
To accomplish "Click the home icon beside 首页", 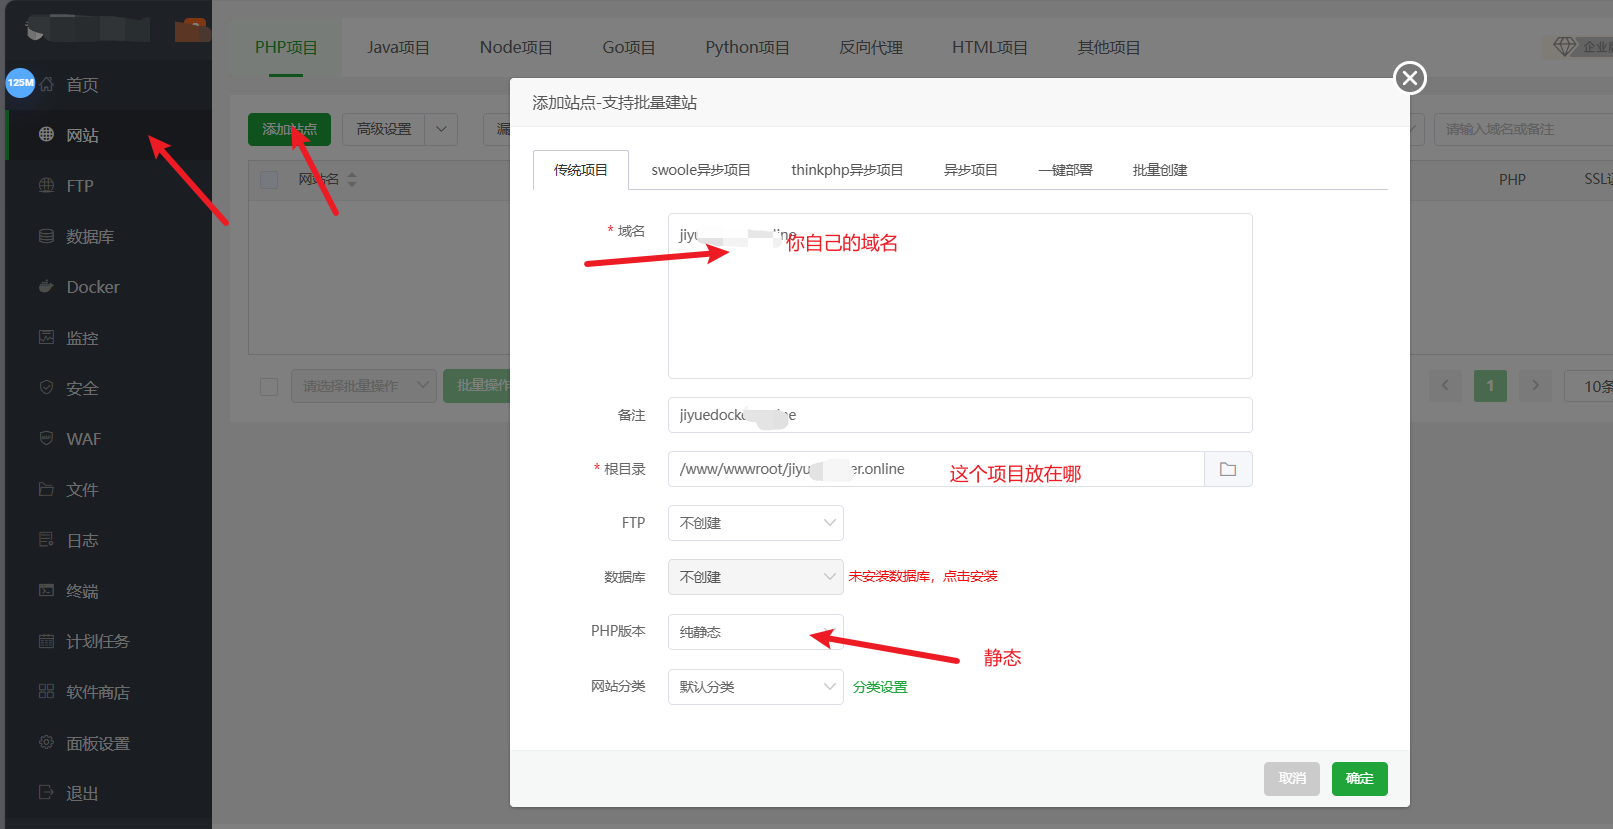I will 46,84.
